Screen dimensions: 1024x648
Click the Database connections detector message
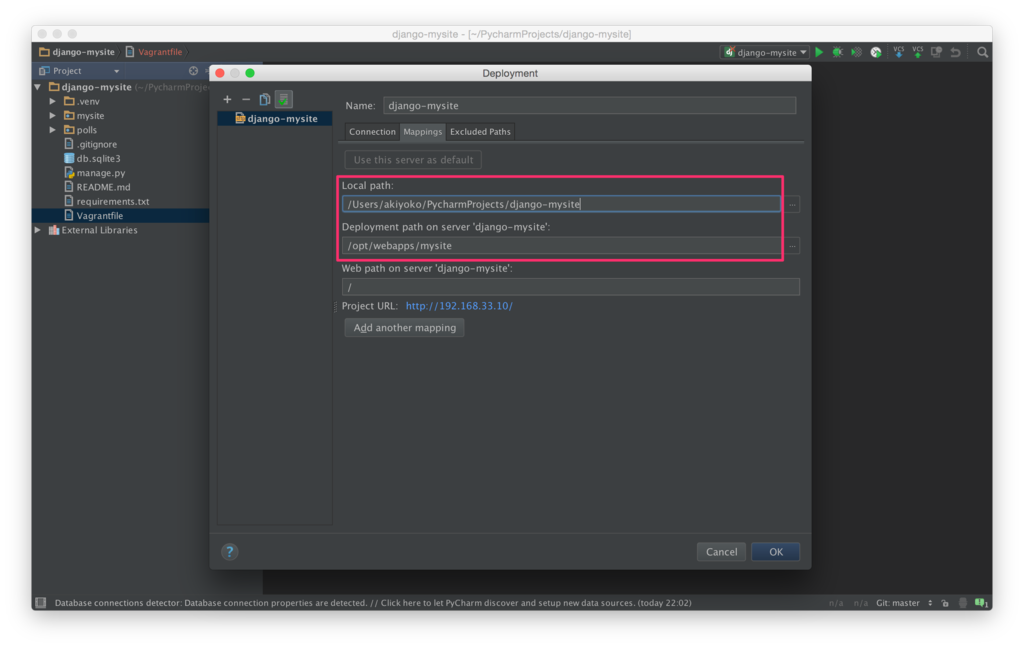(373, 603)
